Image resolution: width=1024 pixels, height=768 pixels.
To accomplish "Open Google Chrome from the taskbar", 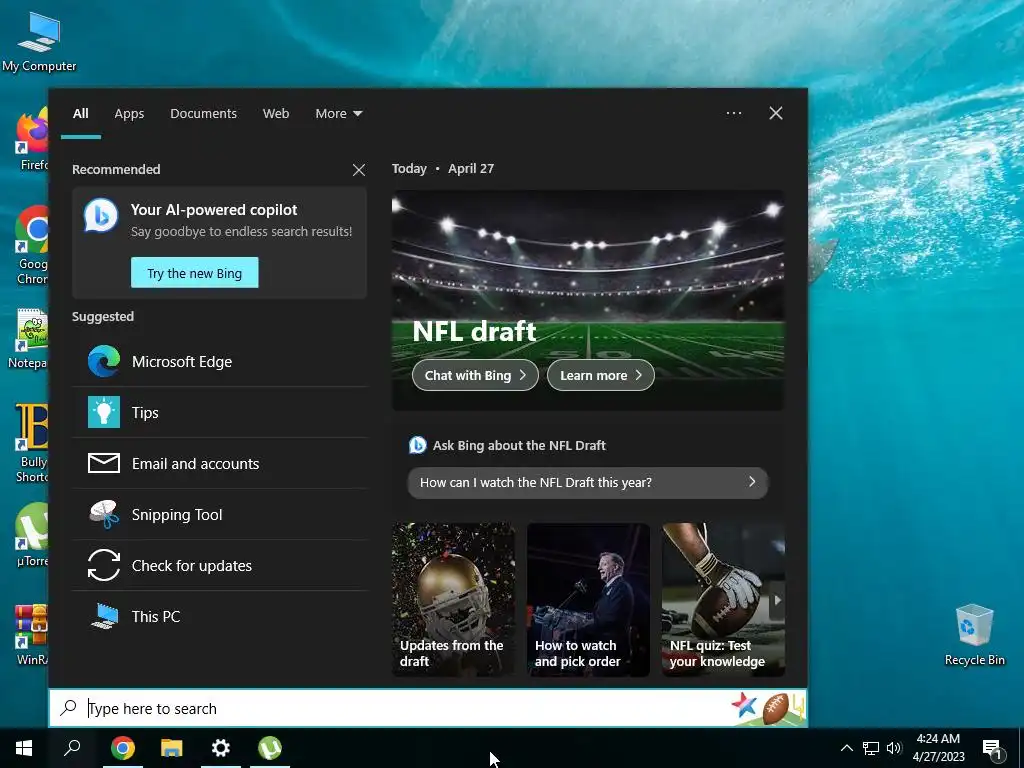I will click(123, 748).
